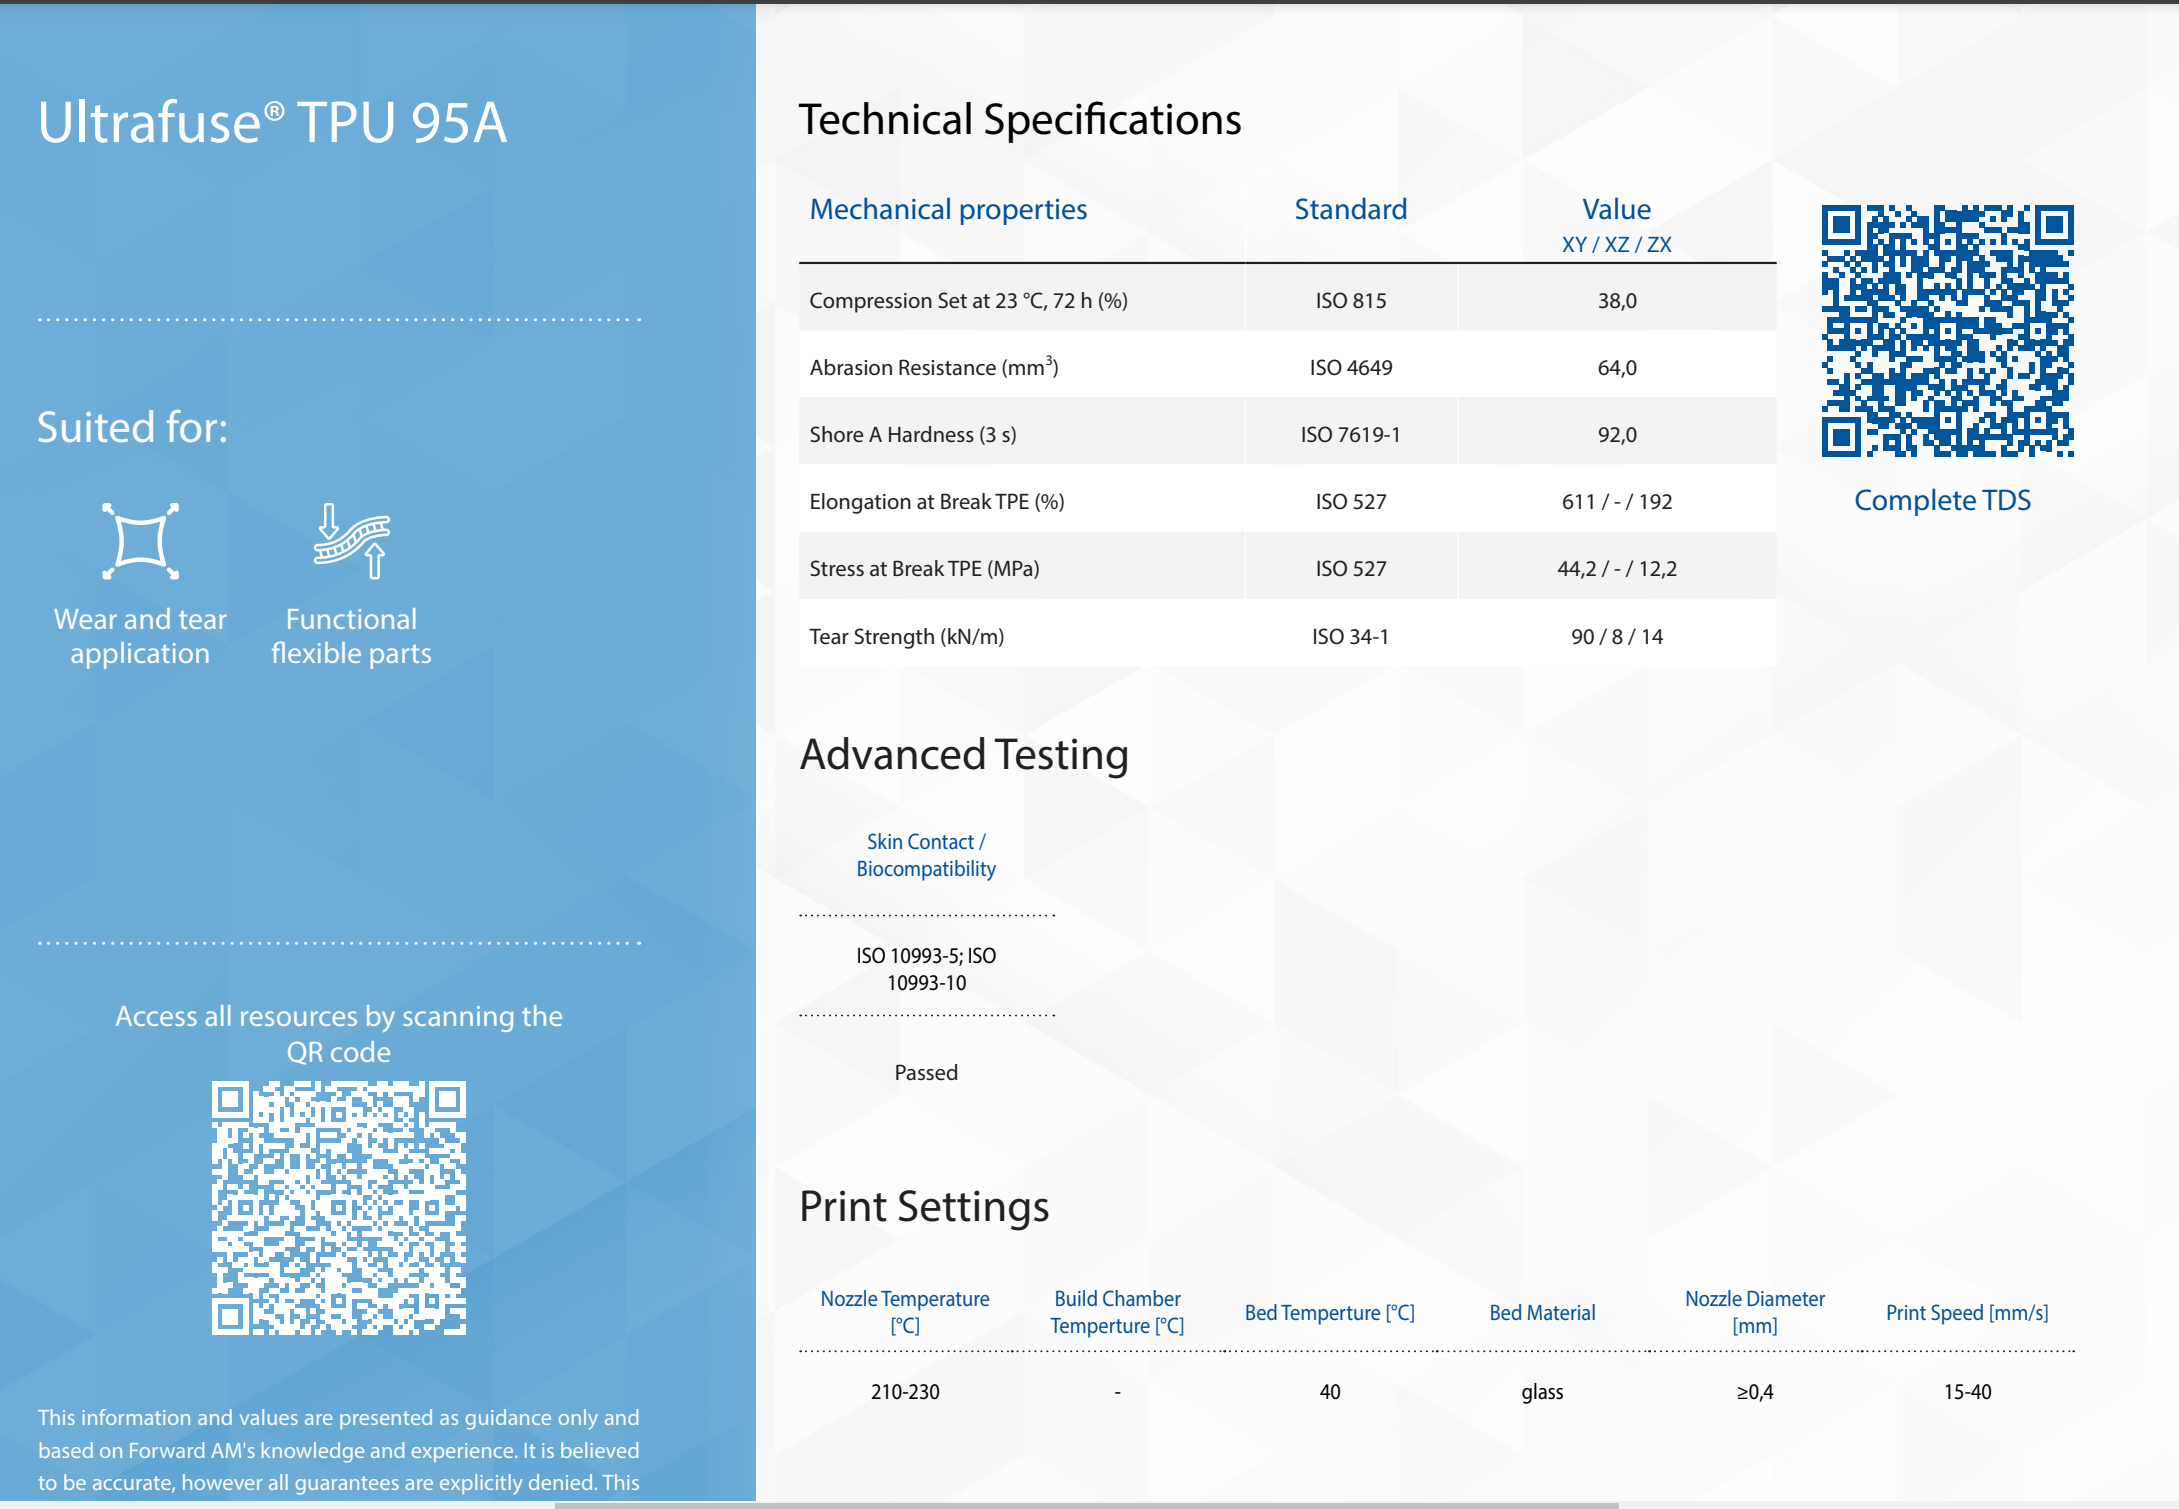Select Elongation at Break TPE (%) label
Viewport: 2179px width, 1509px height.
click(937, 502)
